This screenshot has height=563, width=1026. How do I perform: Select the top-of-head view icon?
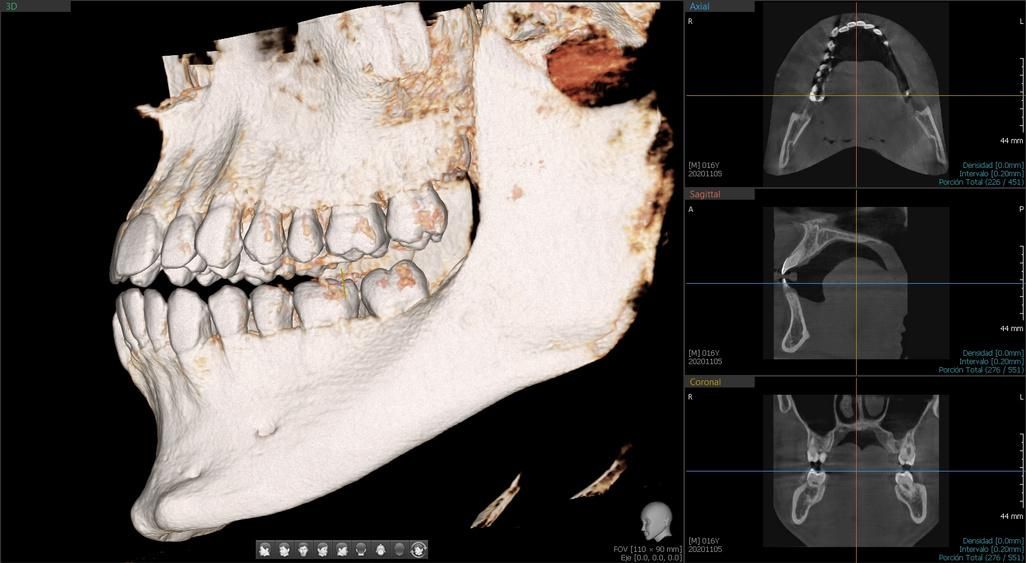[381, 549]
